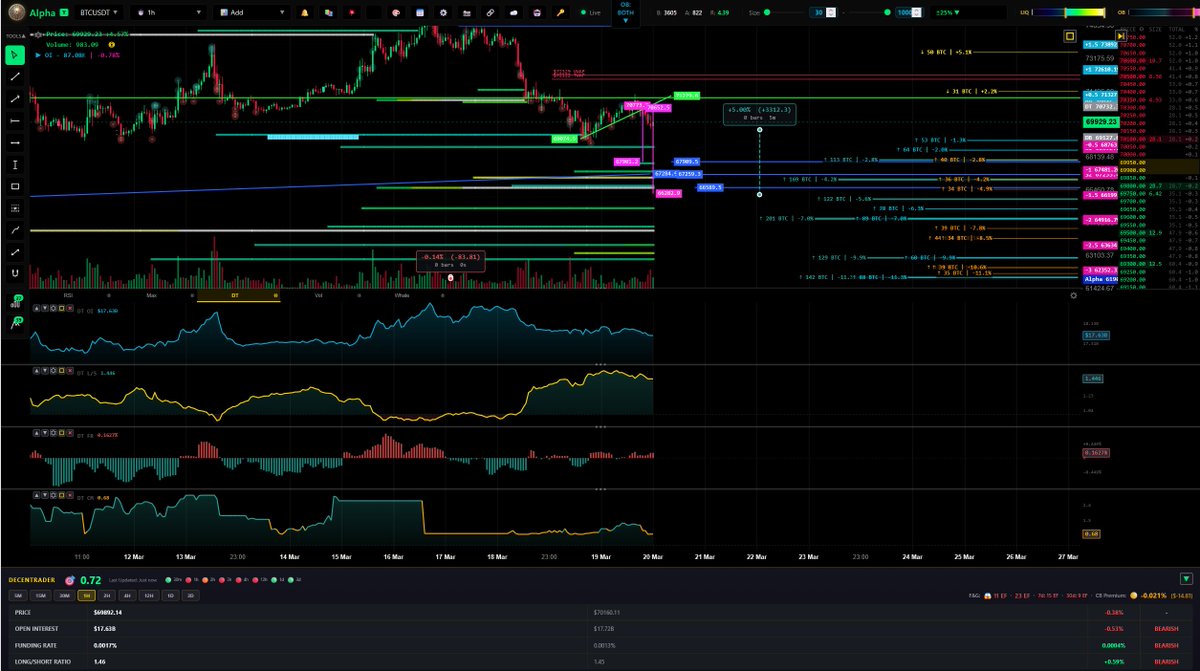The width and height of the screenshot is (1200, 671).
Task: Open the Add indicator dropdown
Action: coord(252,13)
